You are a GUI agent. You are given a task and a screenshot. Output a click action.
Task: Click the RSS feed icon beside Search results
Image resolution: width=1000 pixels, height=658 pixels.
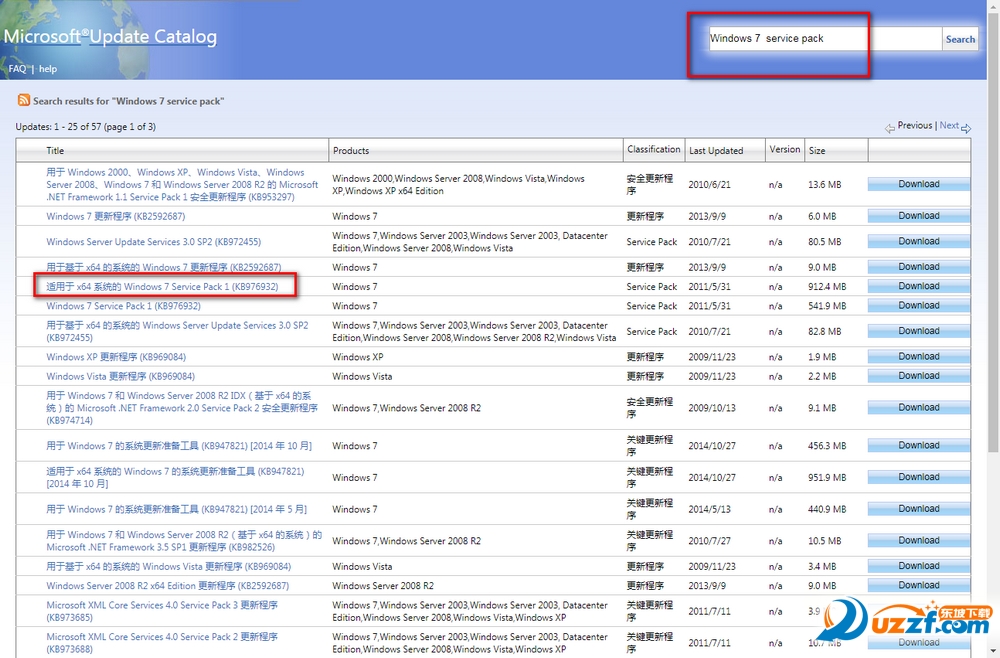(24, 100)
